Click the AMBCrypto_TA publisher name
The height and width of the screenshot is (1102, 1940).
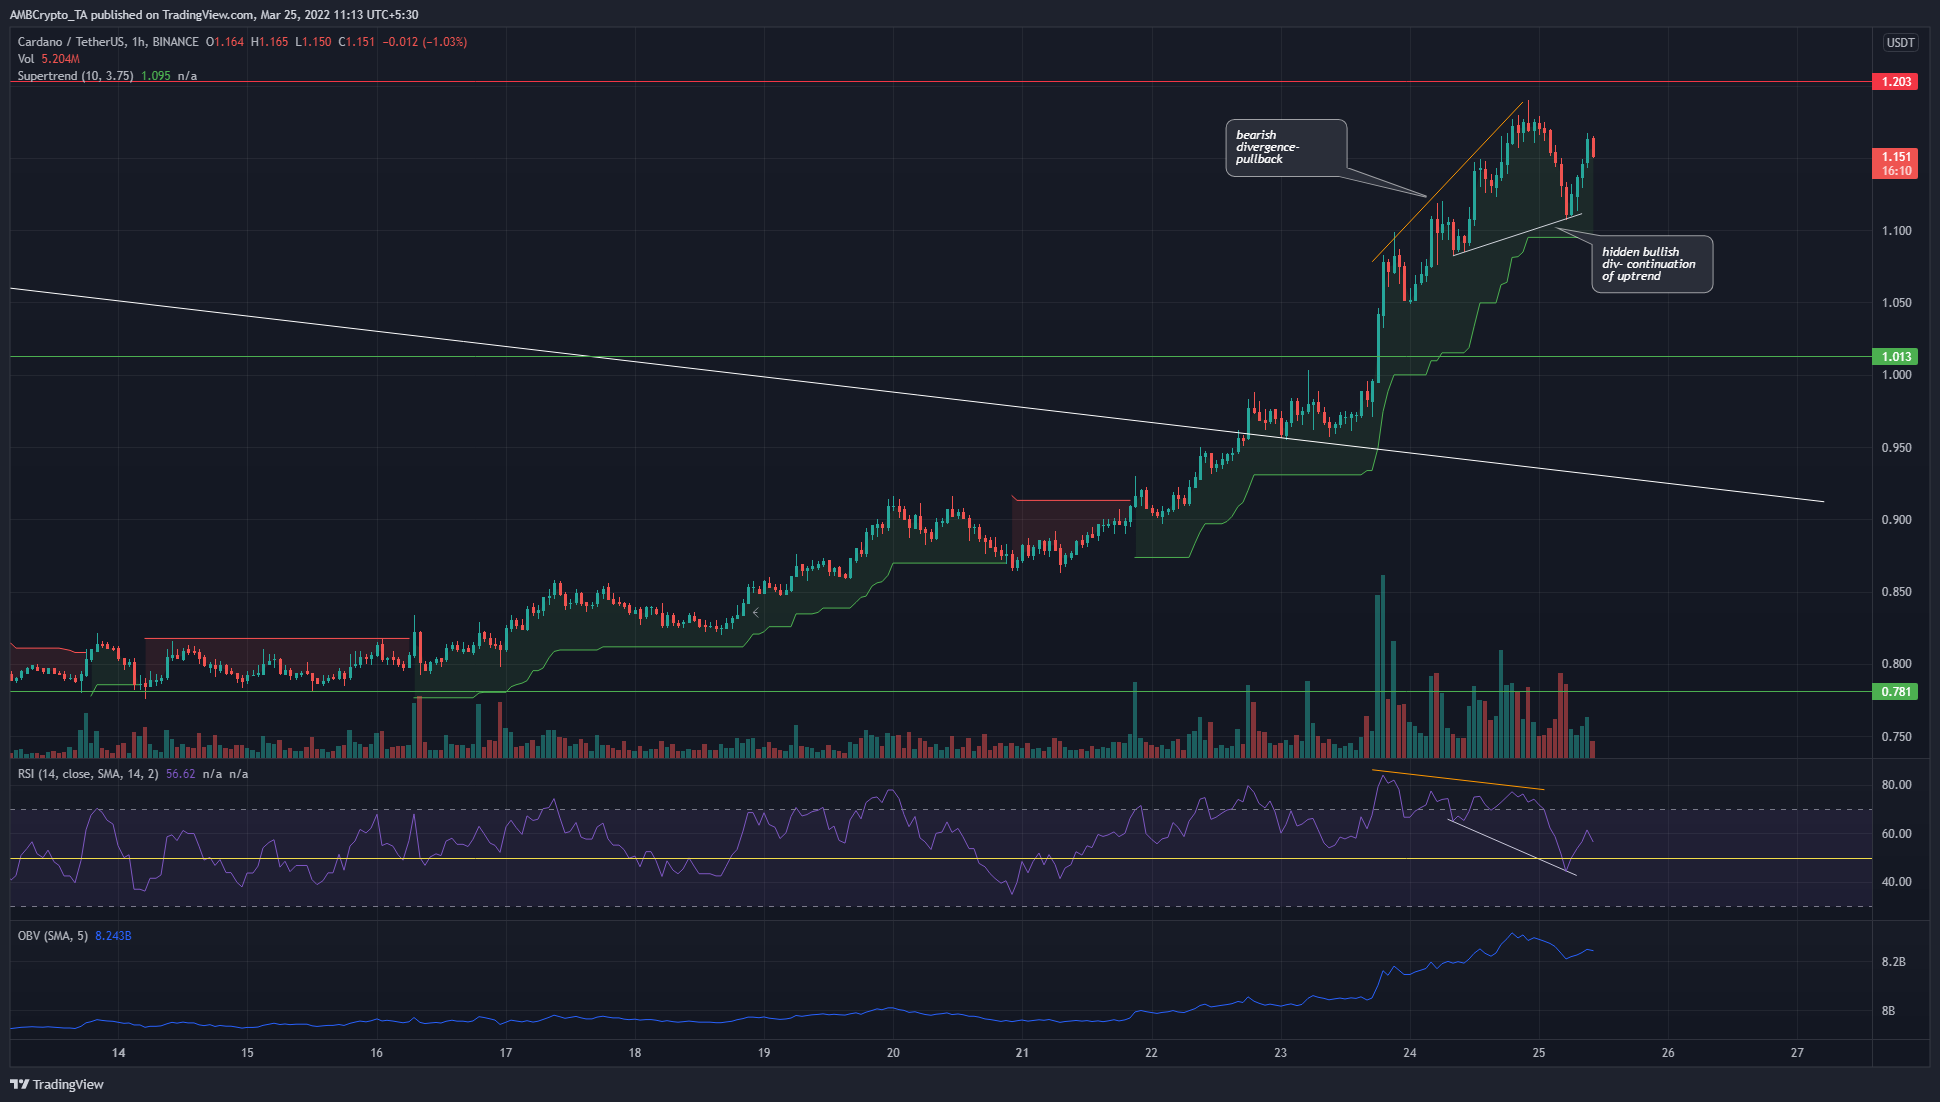[50, 14]
